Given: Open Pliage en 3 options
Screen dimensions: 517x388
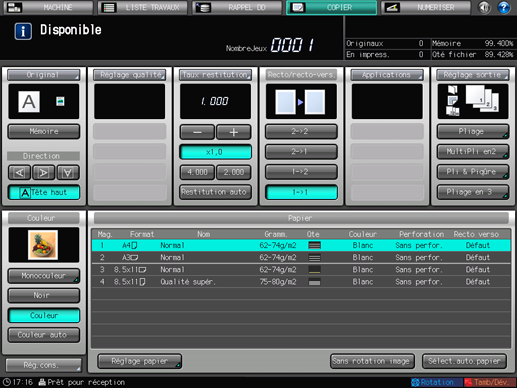Looking at the screenshot, I should (x=473, y=192).
